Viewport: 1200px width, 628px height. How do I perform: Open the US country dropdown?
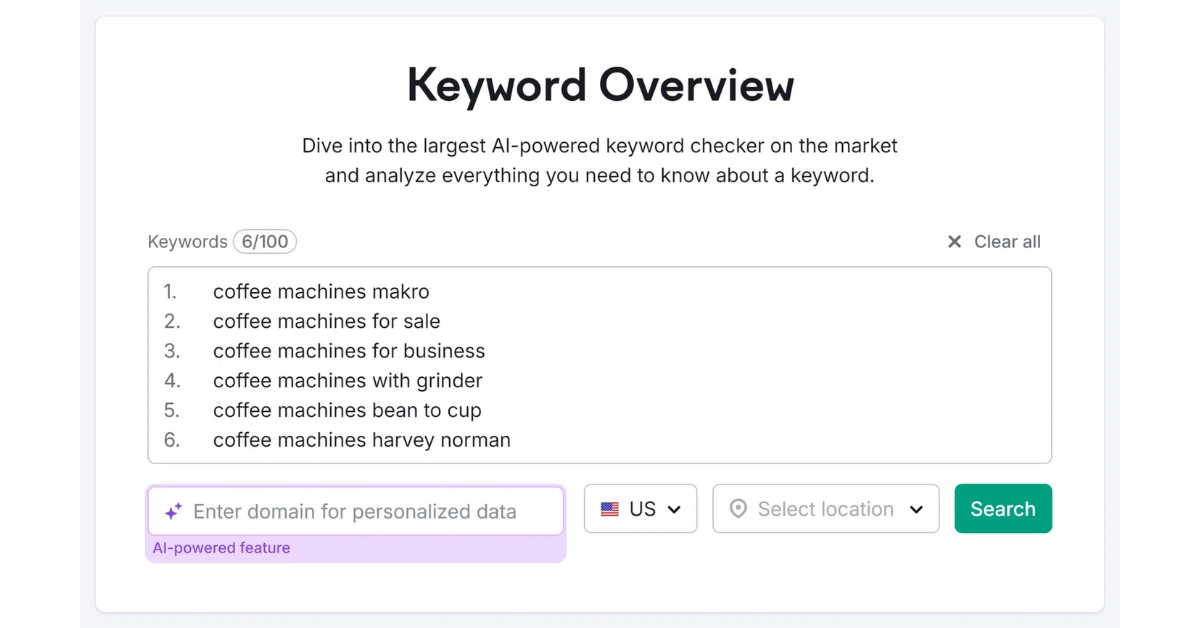pyautogui.click(x=640, y=509)
